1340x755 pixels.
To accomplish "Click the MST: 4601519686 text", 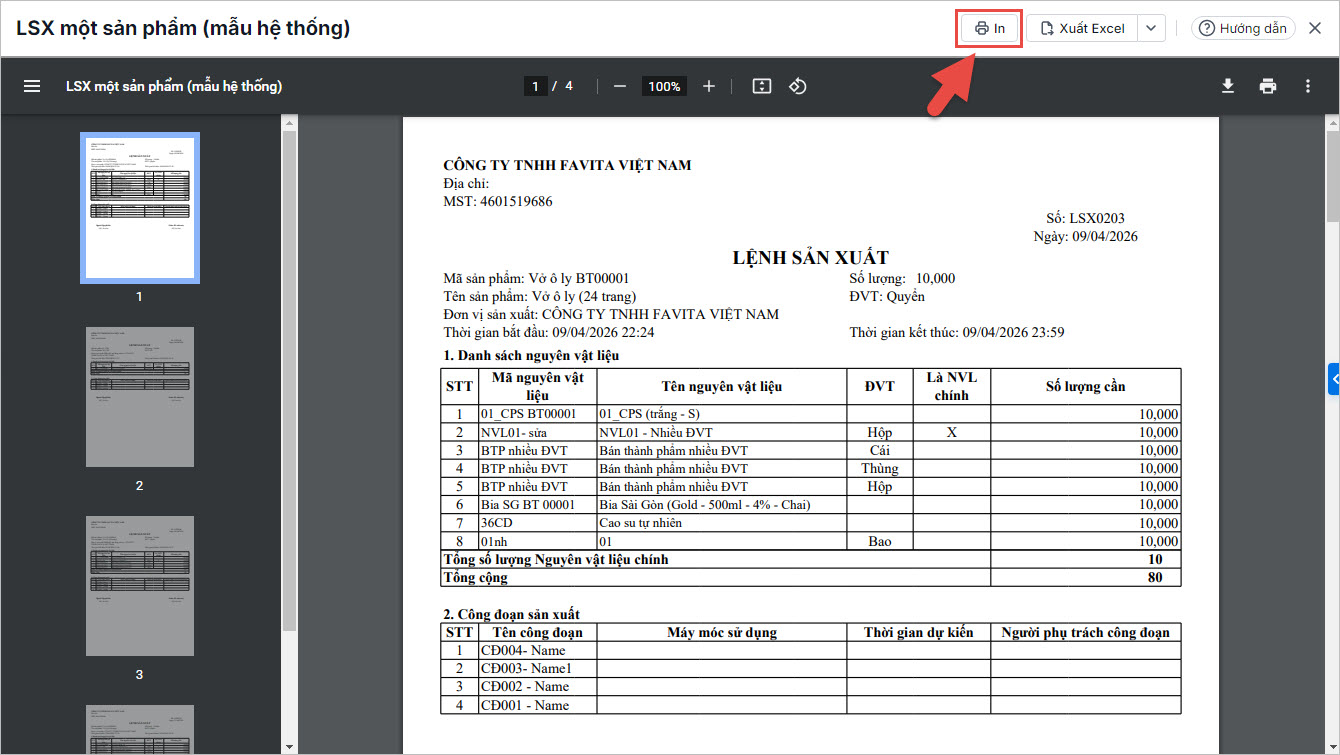I will [498, 201].
